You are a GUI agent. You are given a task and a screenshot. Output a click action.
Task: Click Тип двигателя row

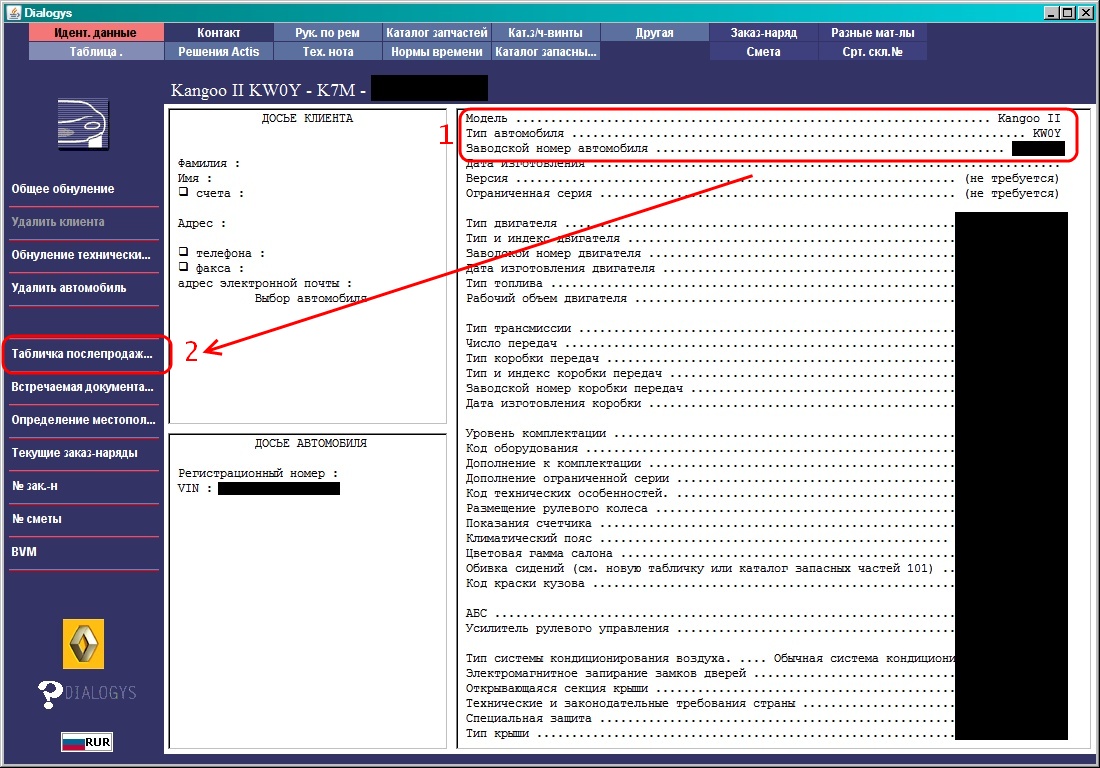[710, 223]
